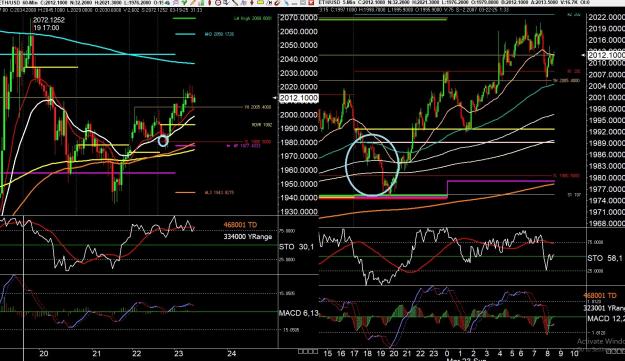Click 2022.000 on the 5-Min price axis

pyautogui.click(x=606, y=17)
